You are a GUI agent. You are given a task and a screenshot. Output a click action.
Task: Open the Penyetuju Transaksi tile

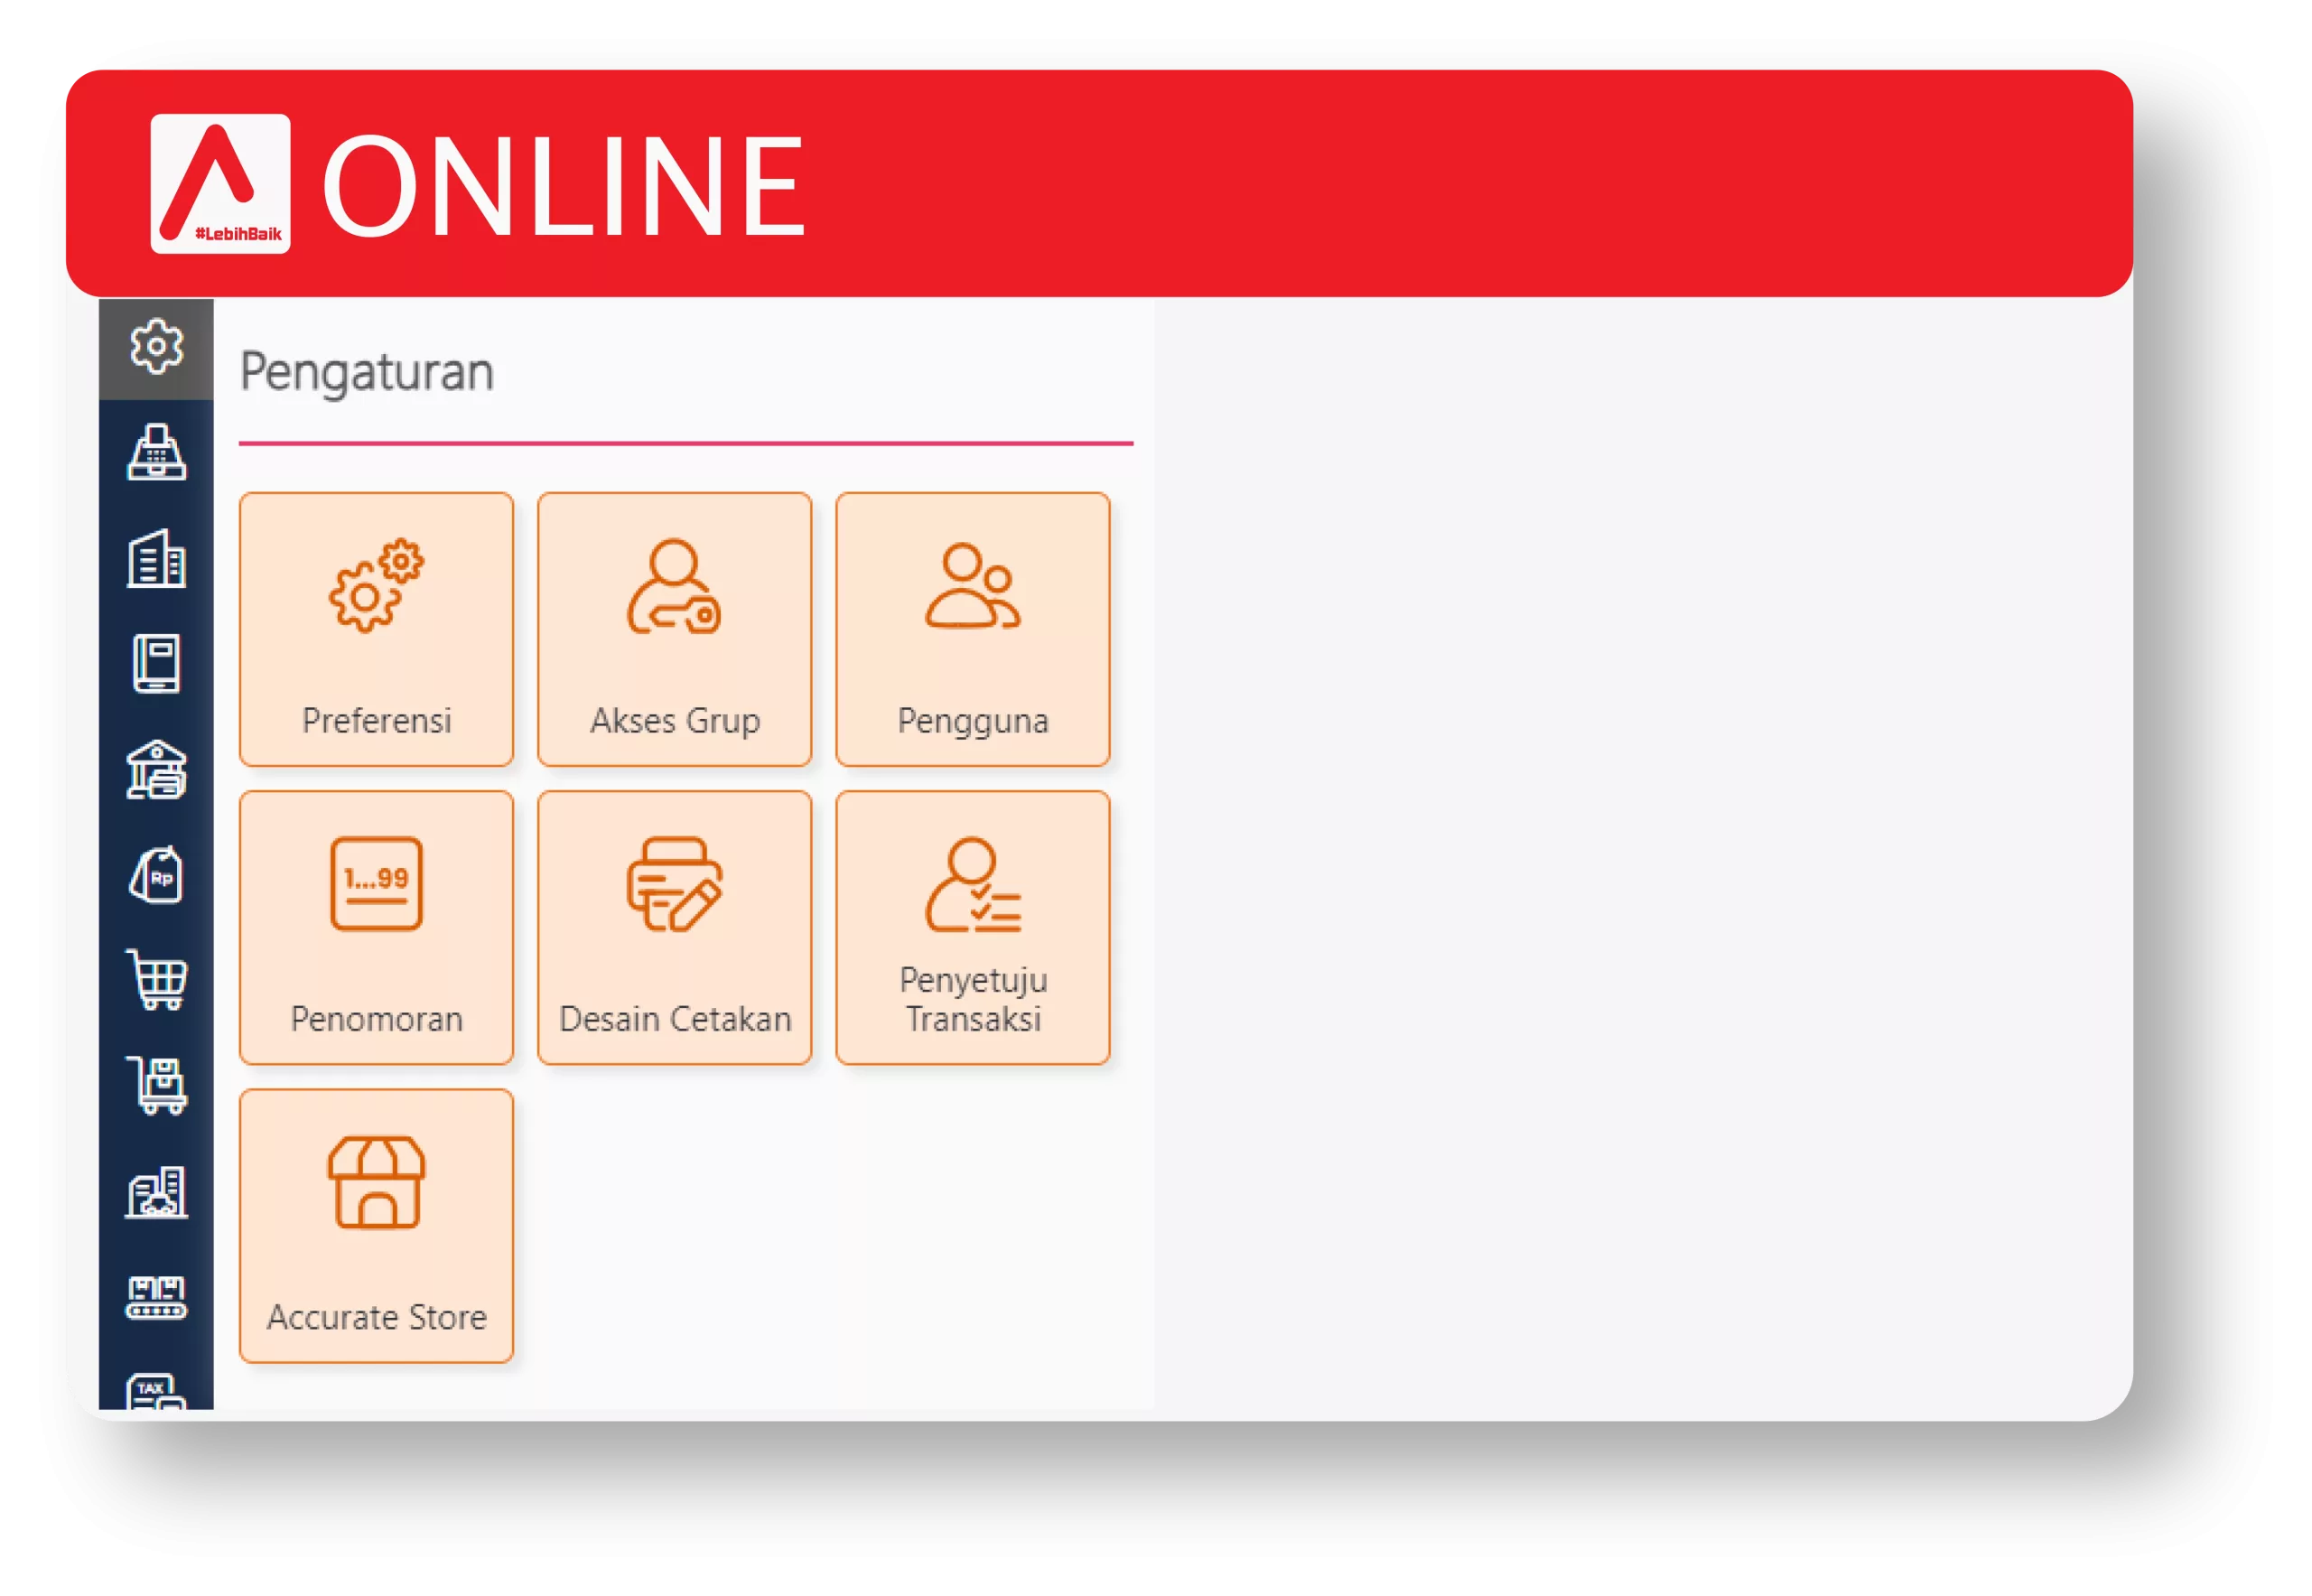coord(972,927)
